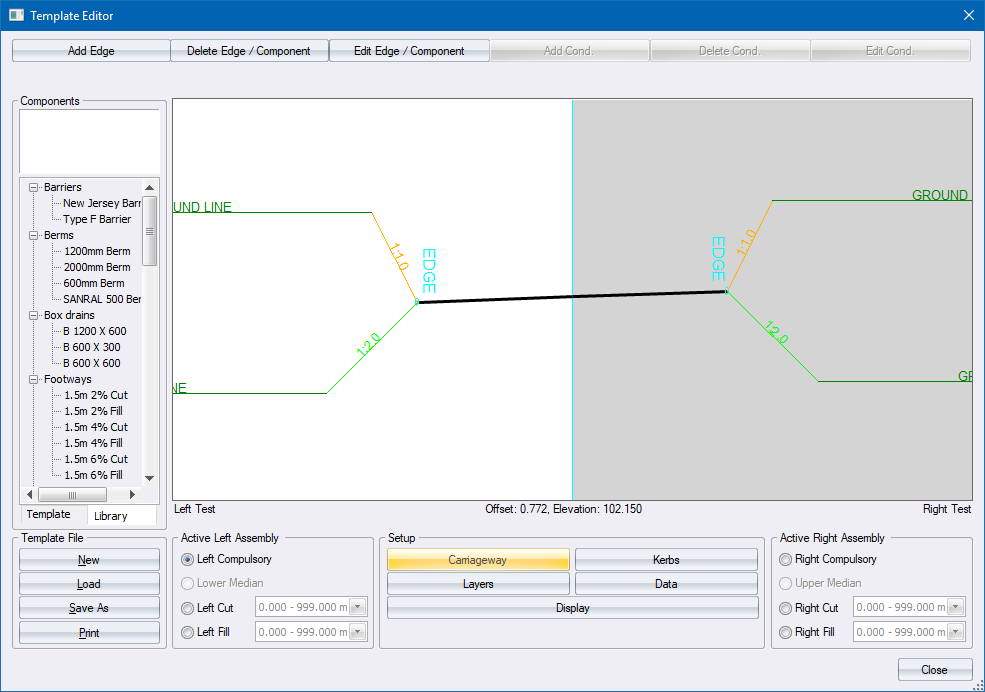Collapse the Box drains tree node
Viewport: 985px width, 692px height.
(34, 315)
